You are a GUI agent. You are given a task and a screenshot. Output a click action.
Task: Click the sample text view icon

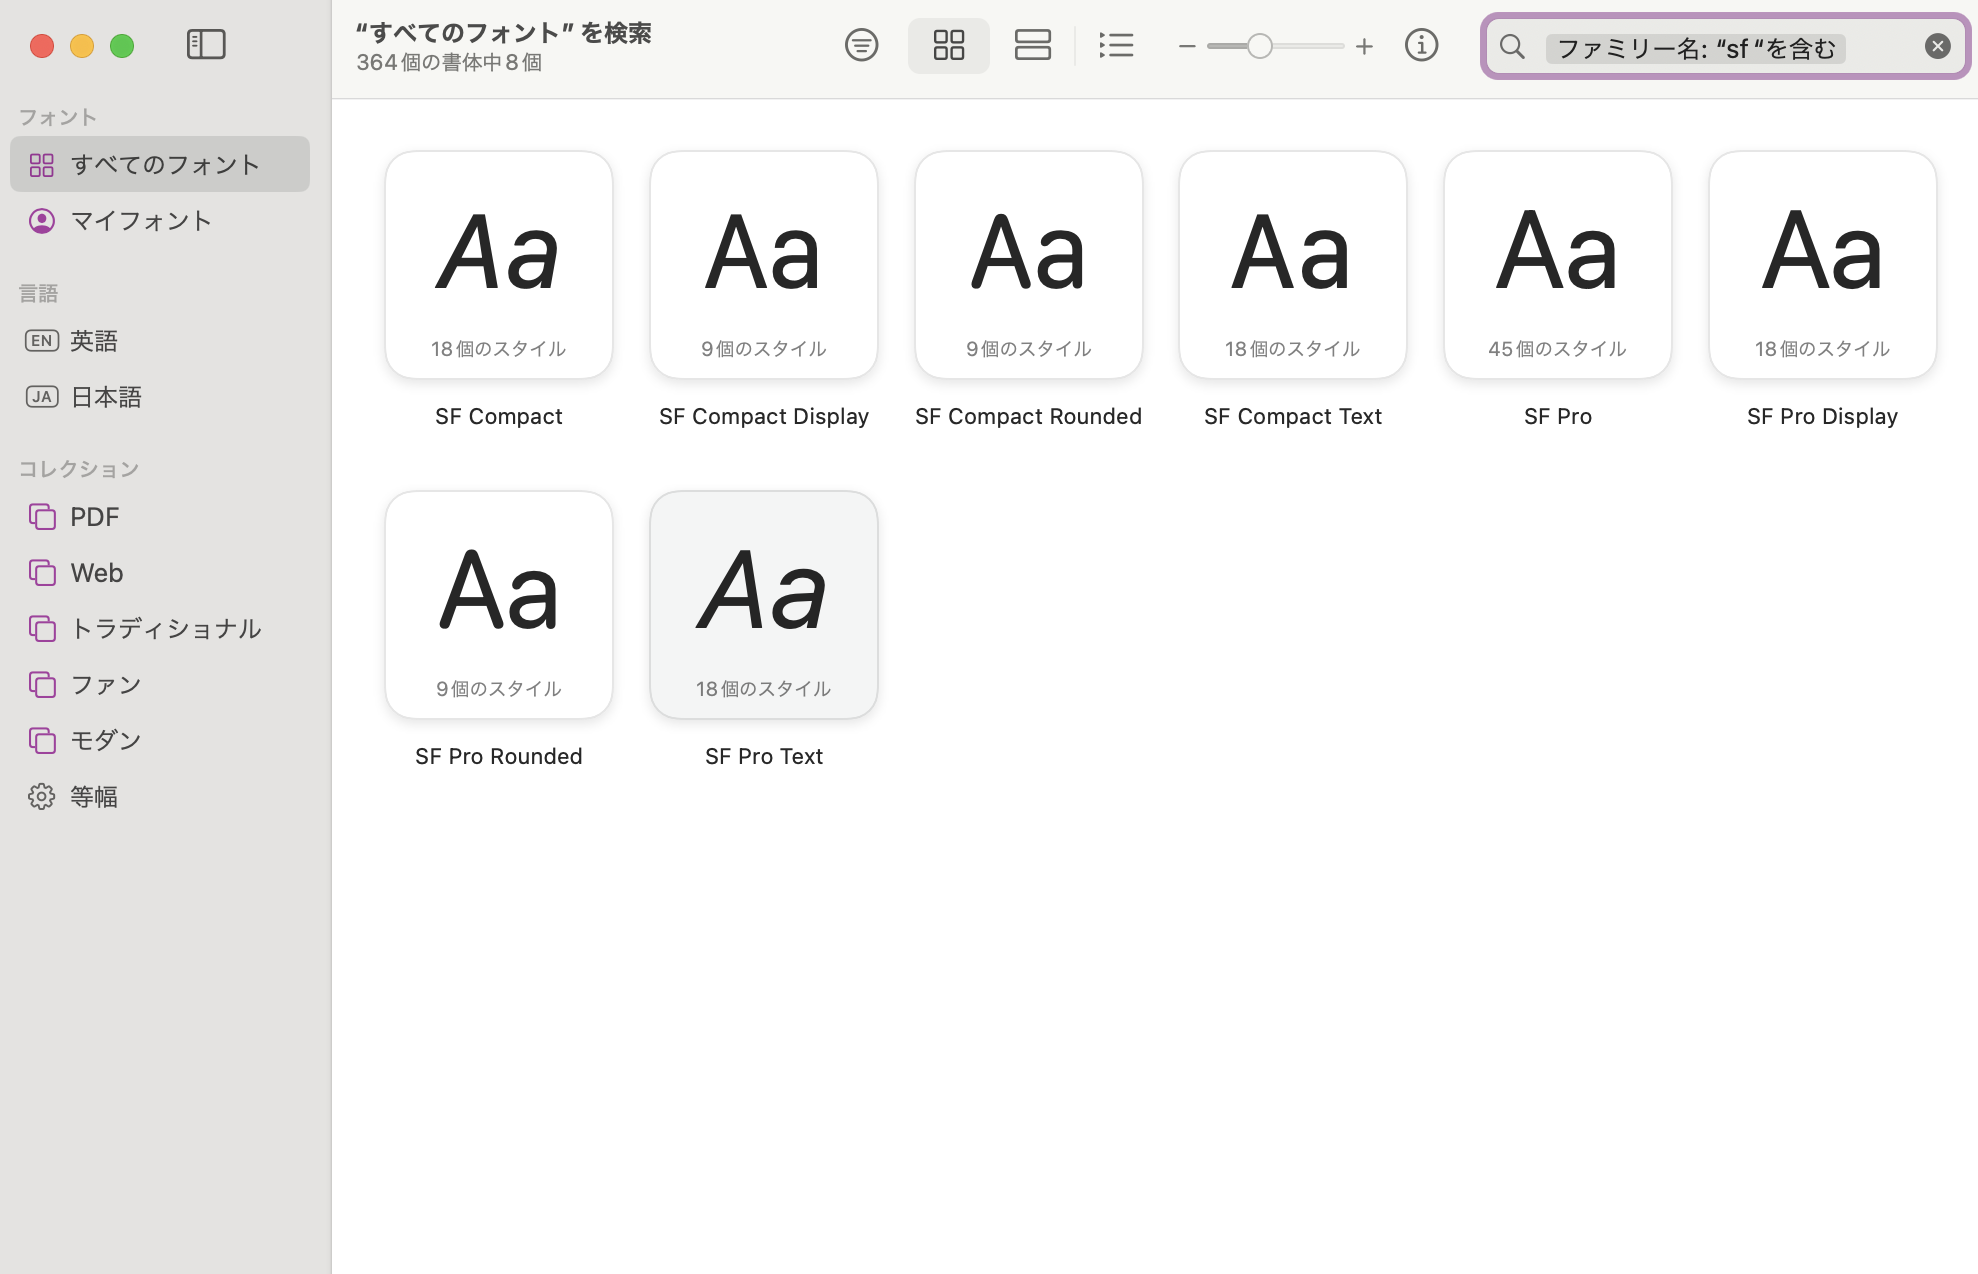(x=861, y=45)
